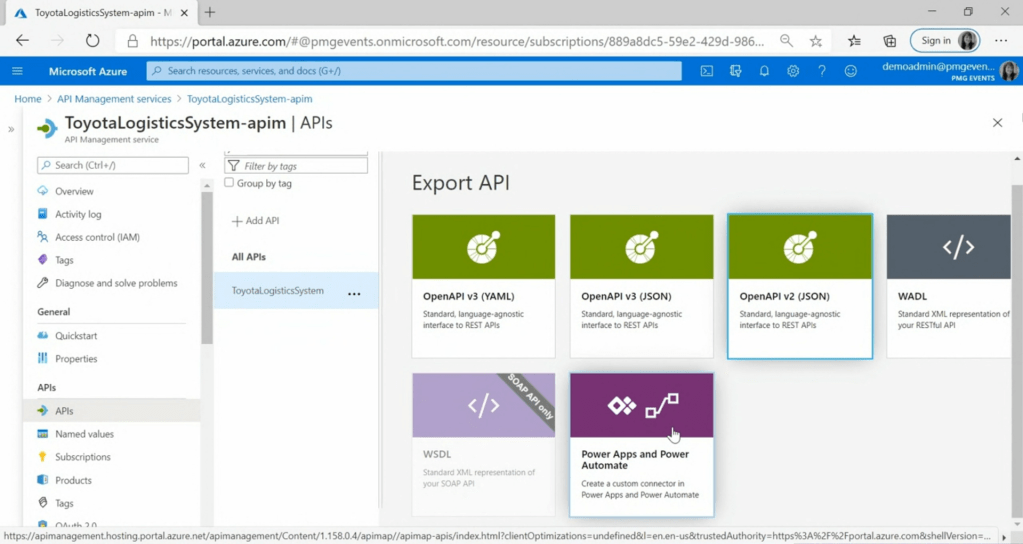Open the Azure portal hamburger menu
1023x544 pixels.
(x=17, y=71)
